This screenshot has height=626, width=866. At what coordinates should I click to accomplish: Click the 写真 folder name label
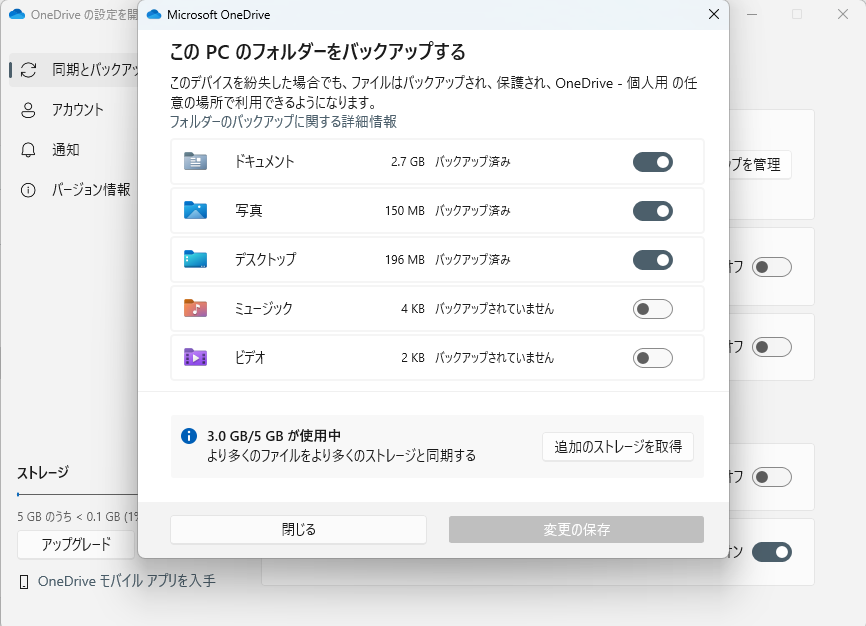click(249, 211)
